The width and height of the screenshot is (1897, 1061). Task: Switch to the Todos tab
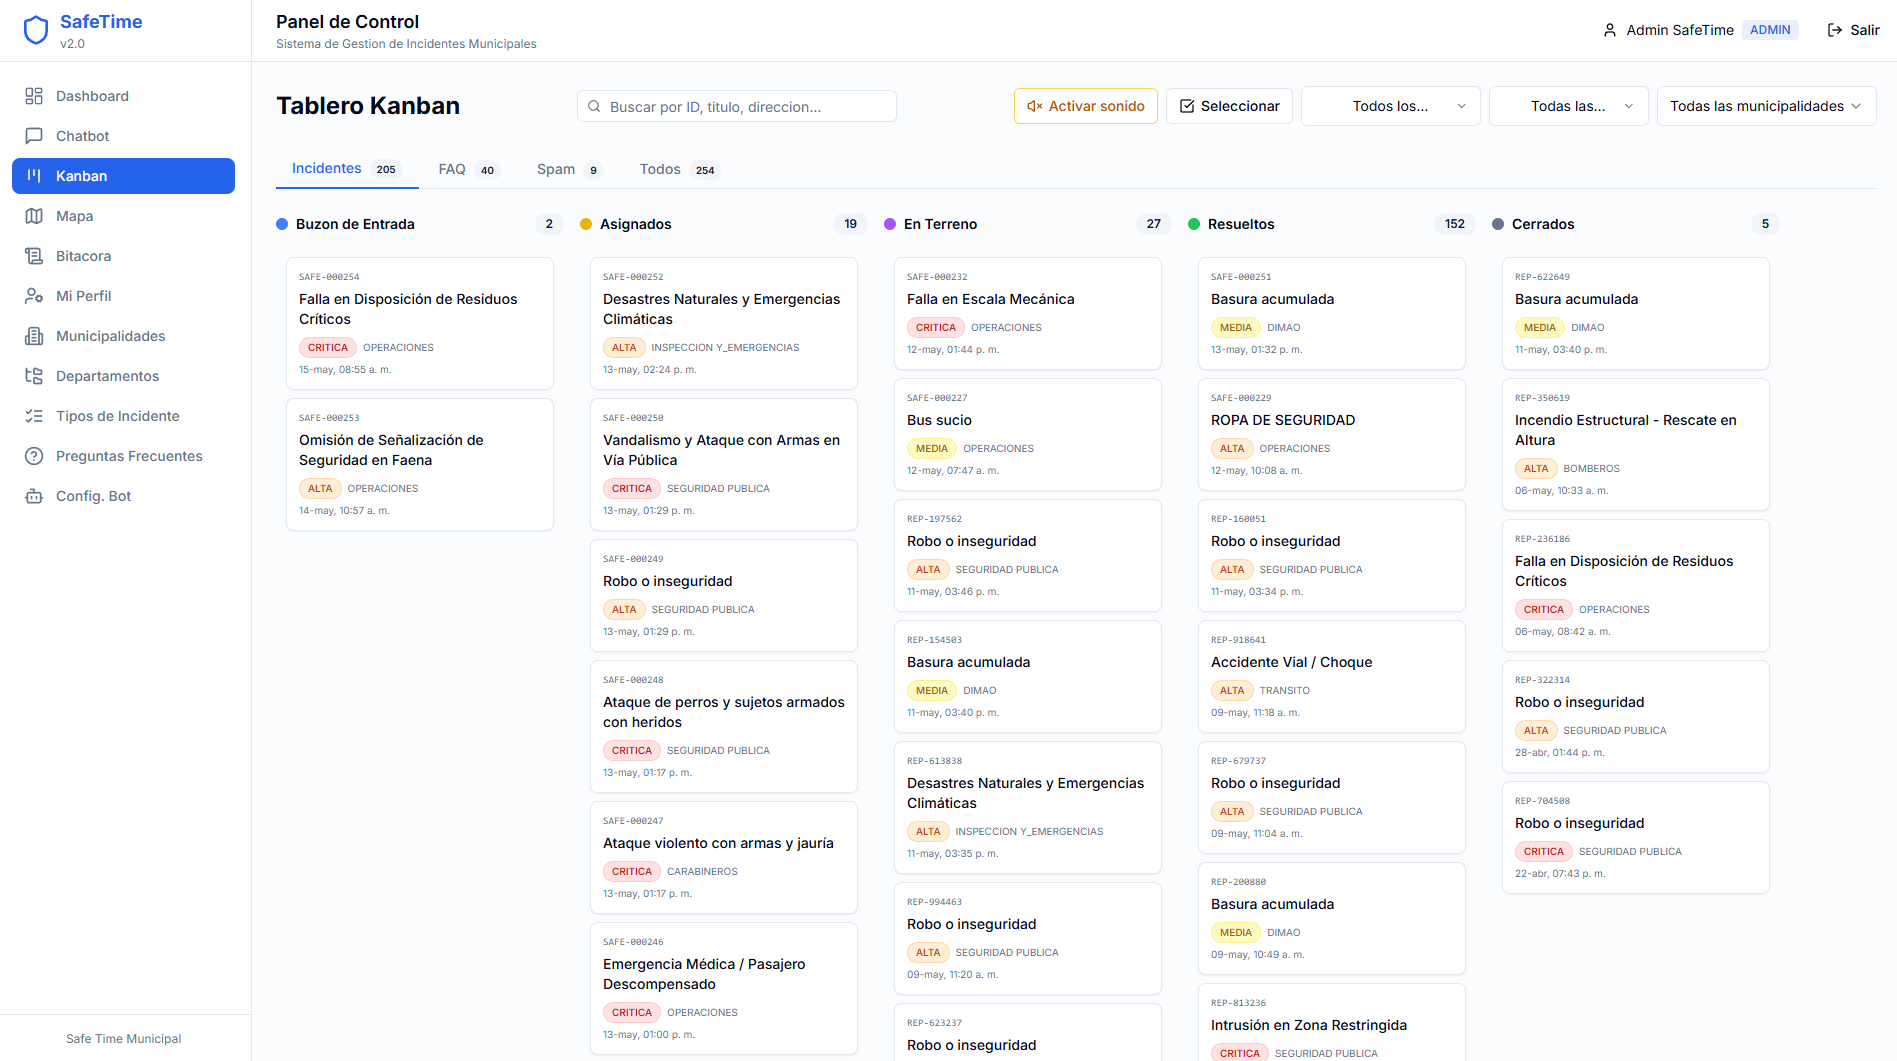pyautogui.click(x=679, y=169)
